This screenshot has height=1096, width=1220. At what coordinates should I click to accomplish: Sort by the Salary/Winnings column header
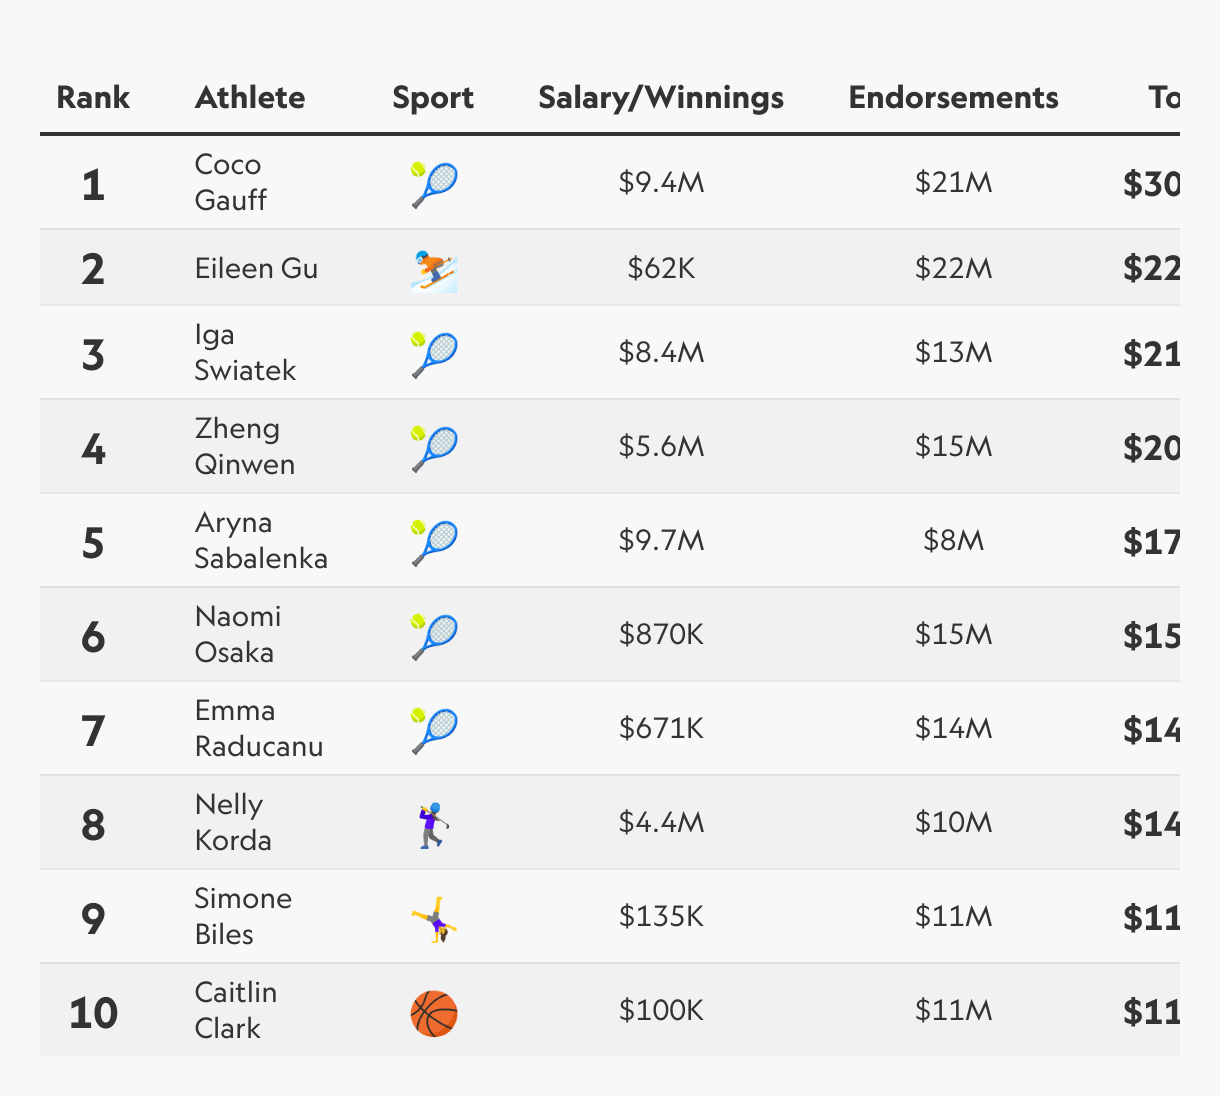(661, 97)
